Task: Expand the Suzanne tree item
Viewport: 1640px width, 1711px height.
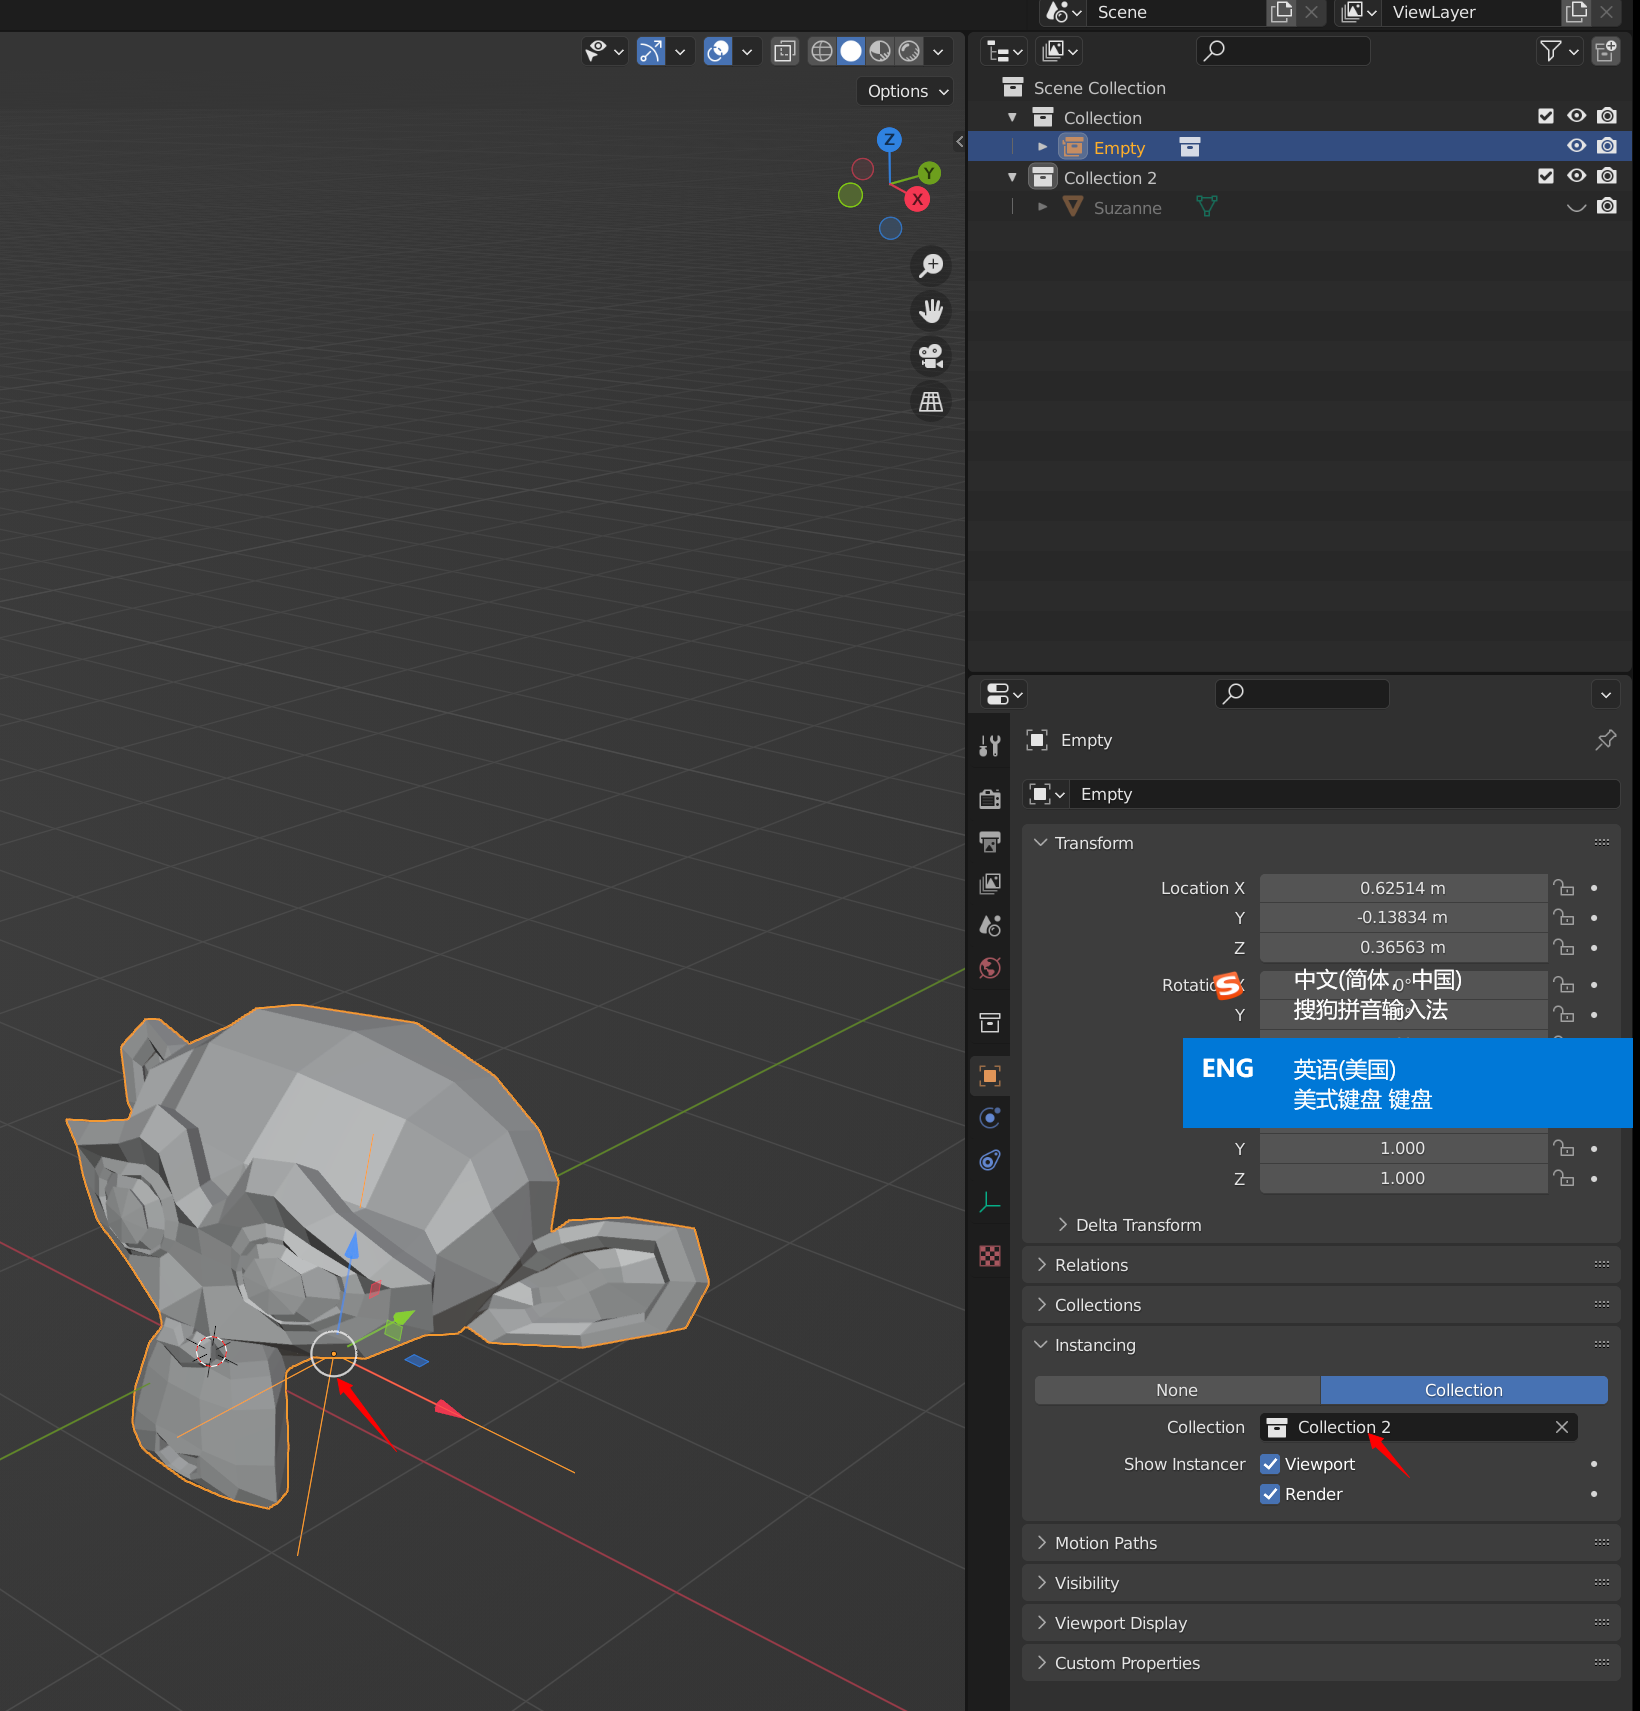Action: [x=1042, y=207]
